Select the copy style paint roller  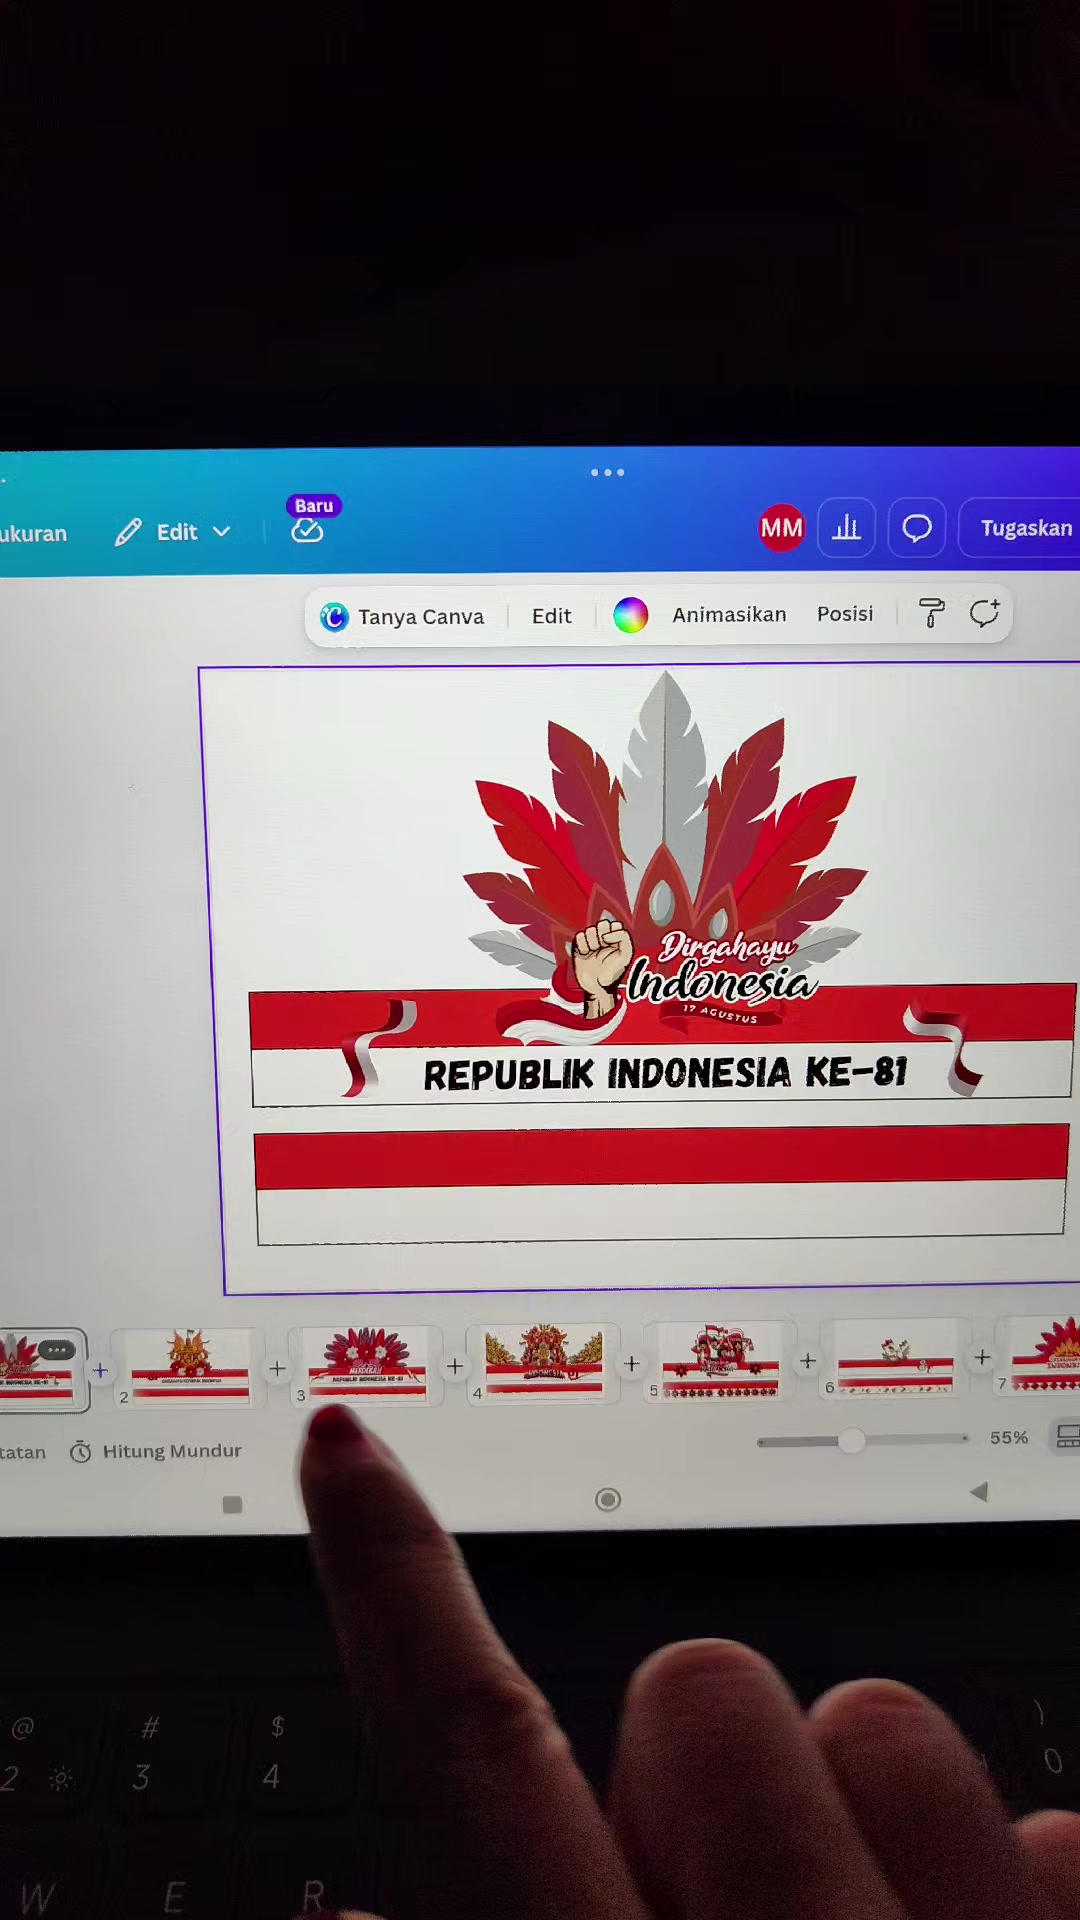click(x=931, y=613)
